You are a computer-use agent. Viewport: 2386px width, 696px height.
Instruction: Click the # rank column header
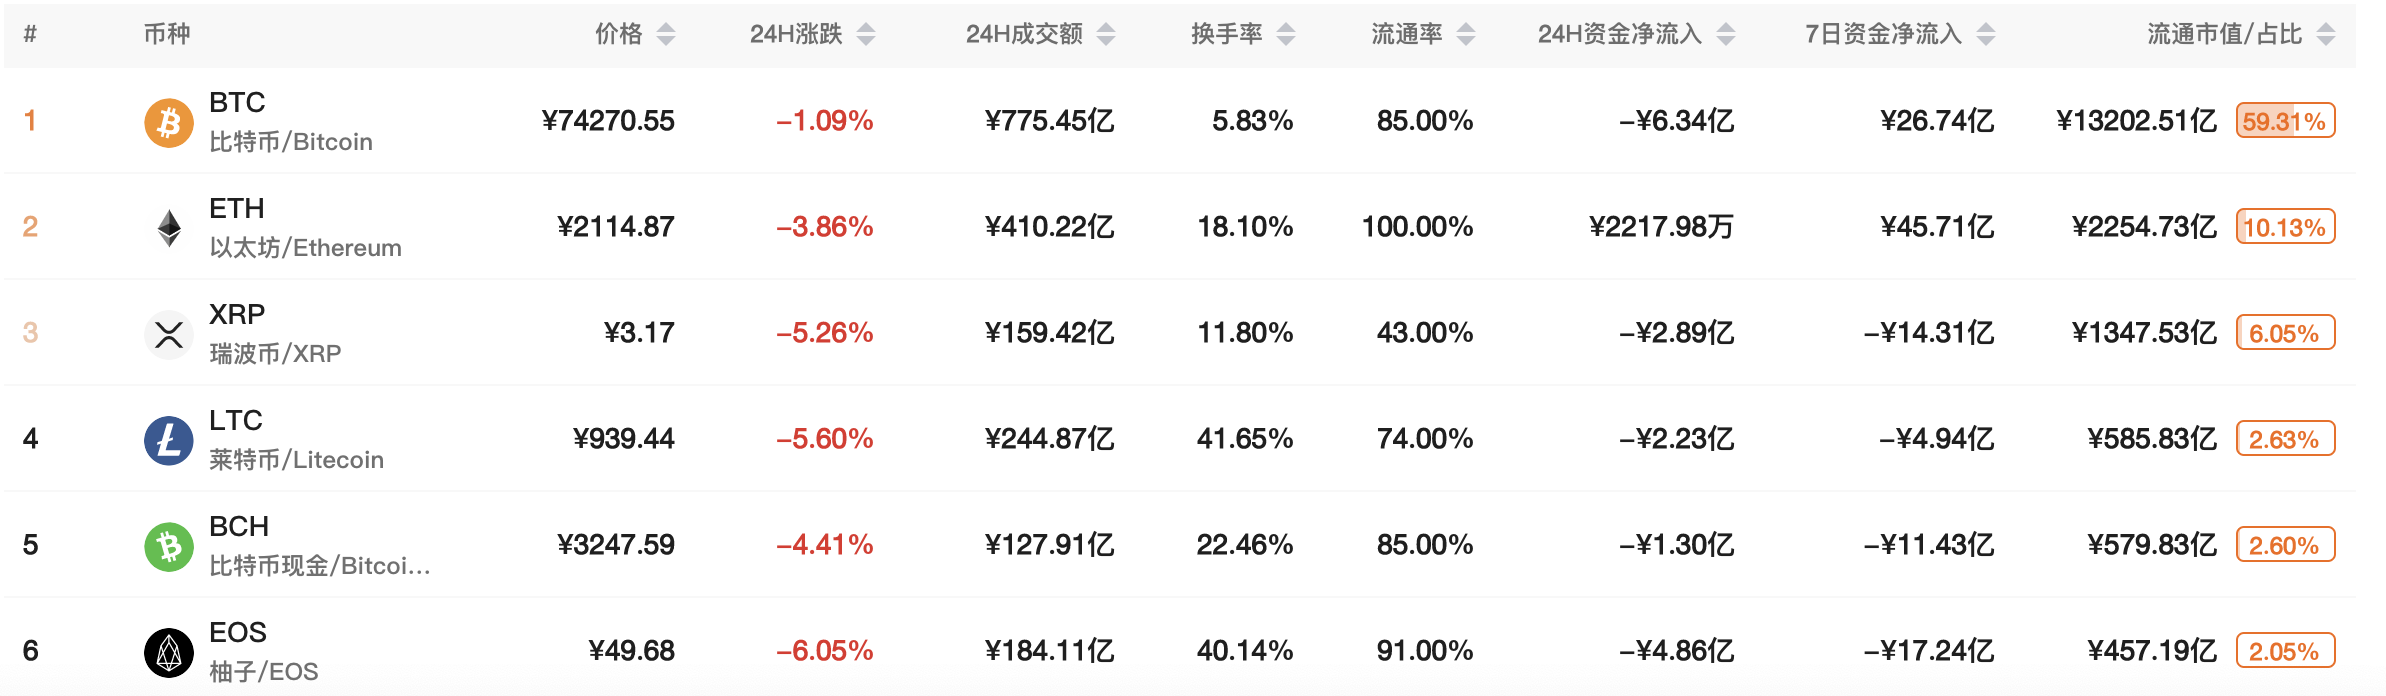click(31, 34)
